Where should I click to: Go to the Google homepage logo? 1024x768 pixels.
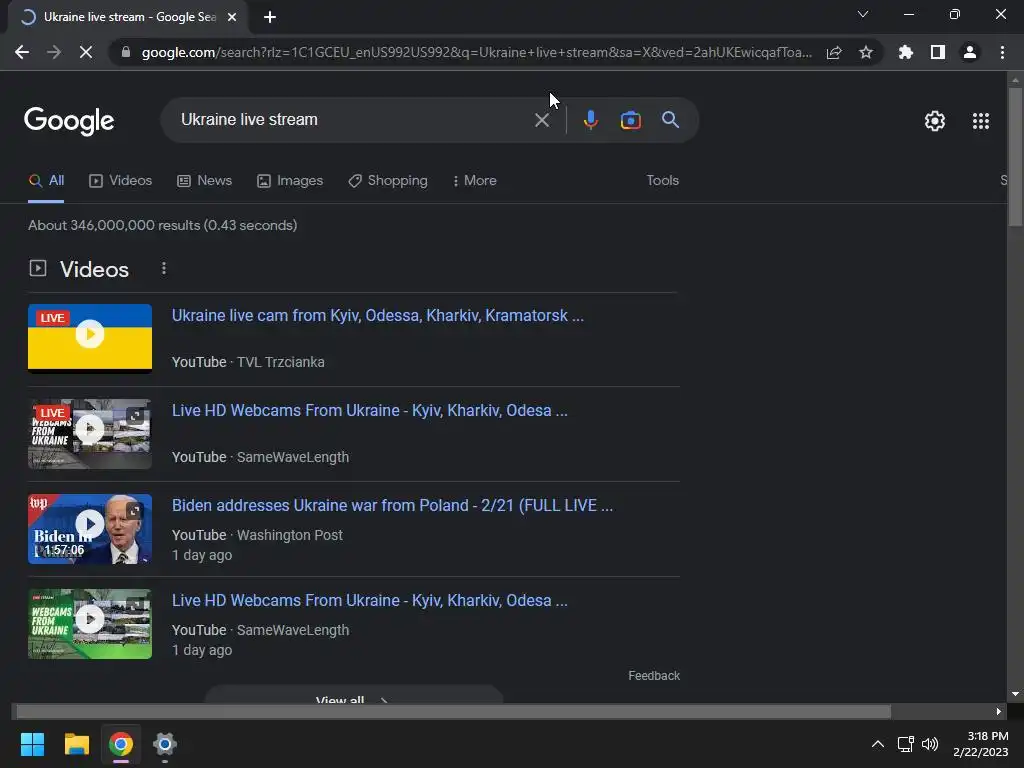[69, 121]
